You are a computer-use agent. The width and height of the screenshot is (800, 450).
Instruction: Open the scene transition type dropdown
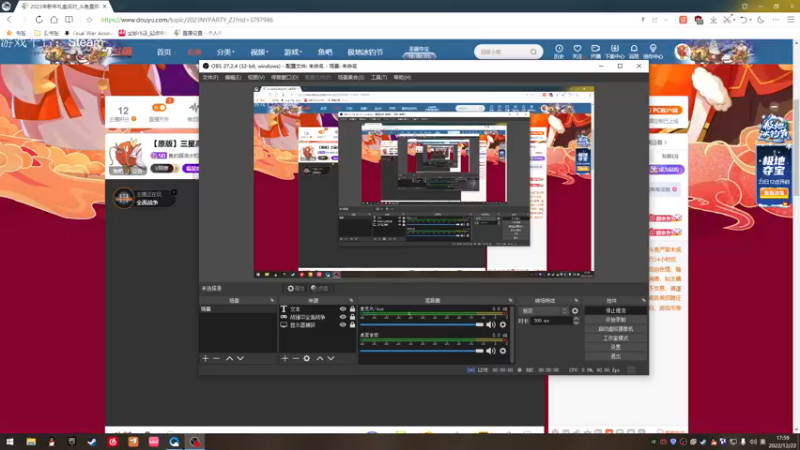point(544,311)
